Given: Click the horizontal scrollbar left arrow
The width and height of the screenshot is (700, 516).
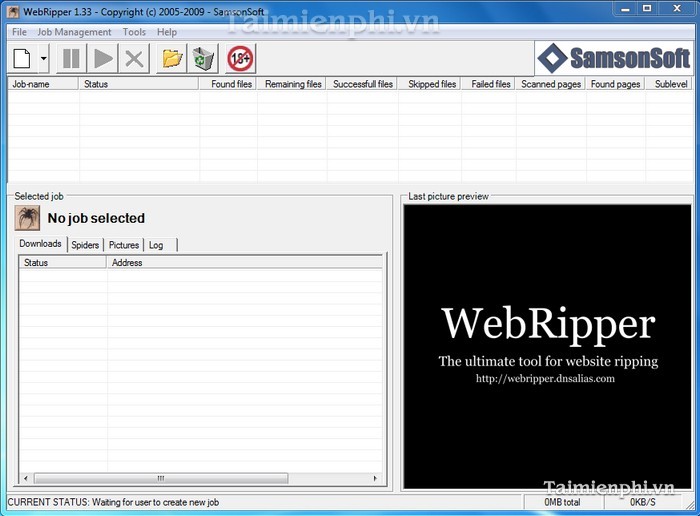Looking at the screenshot, I should 26,478.
